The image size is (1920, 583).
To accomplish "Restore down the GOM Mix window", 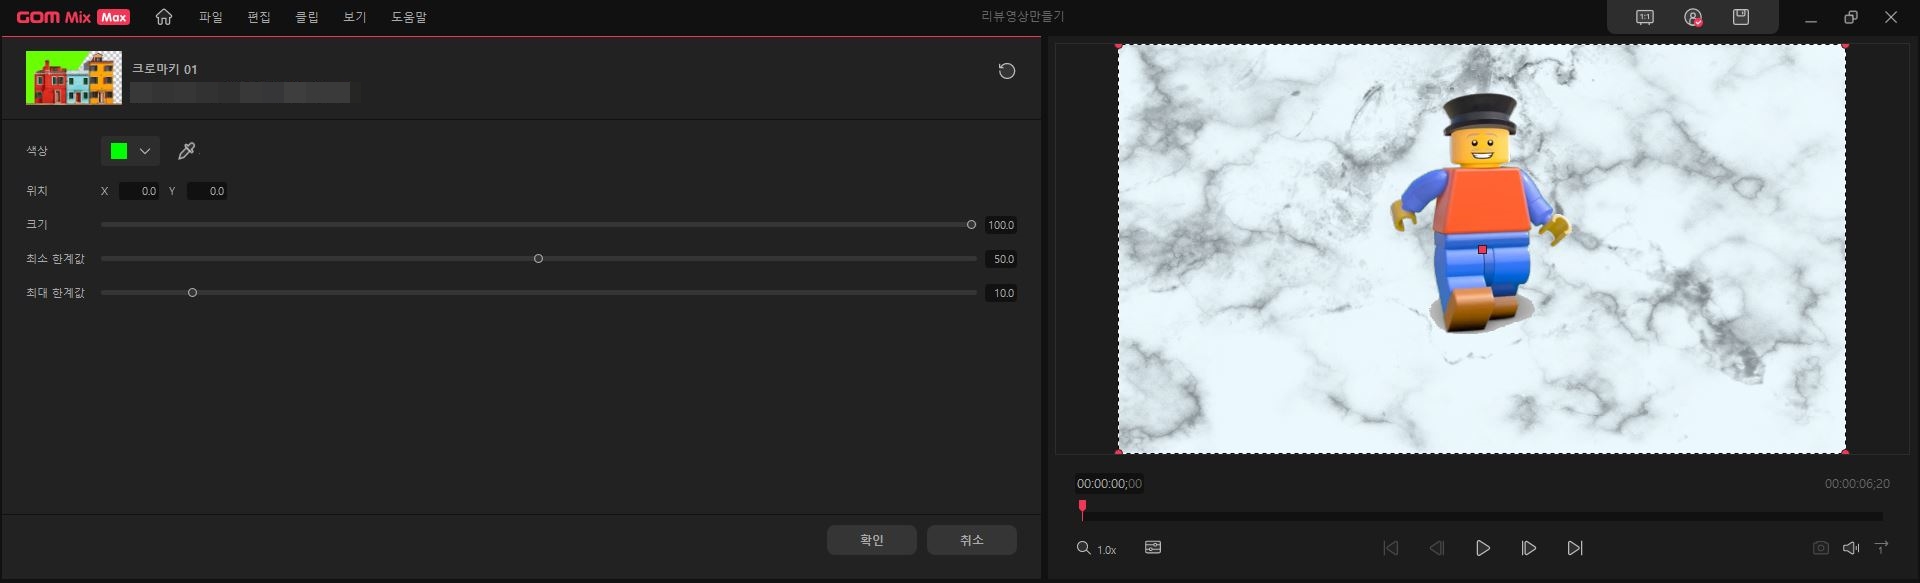I will (x=1851, y=17).
